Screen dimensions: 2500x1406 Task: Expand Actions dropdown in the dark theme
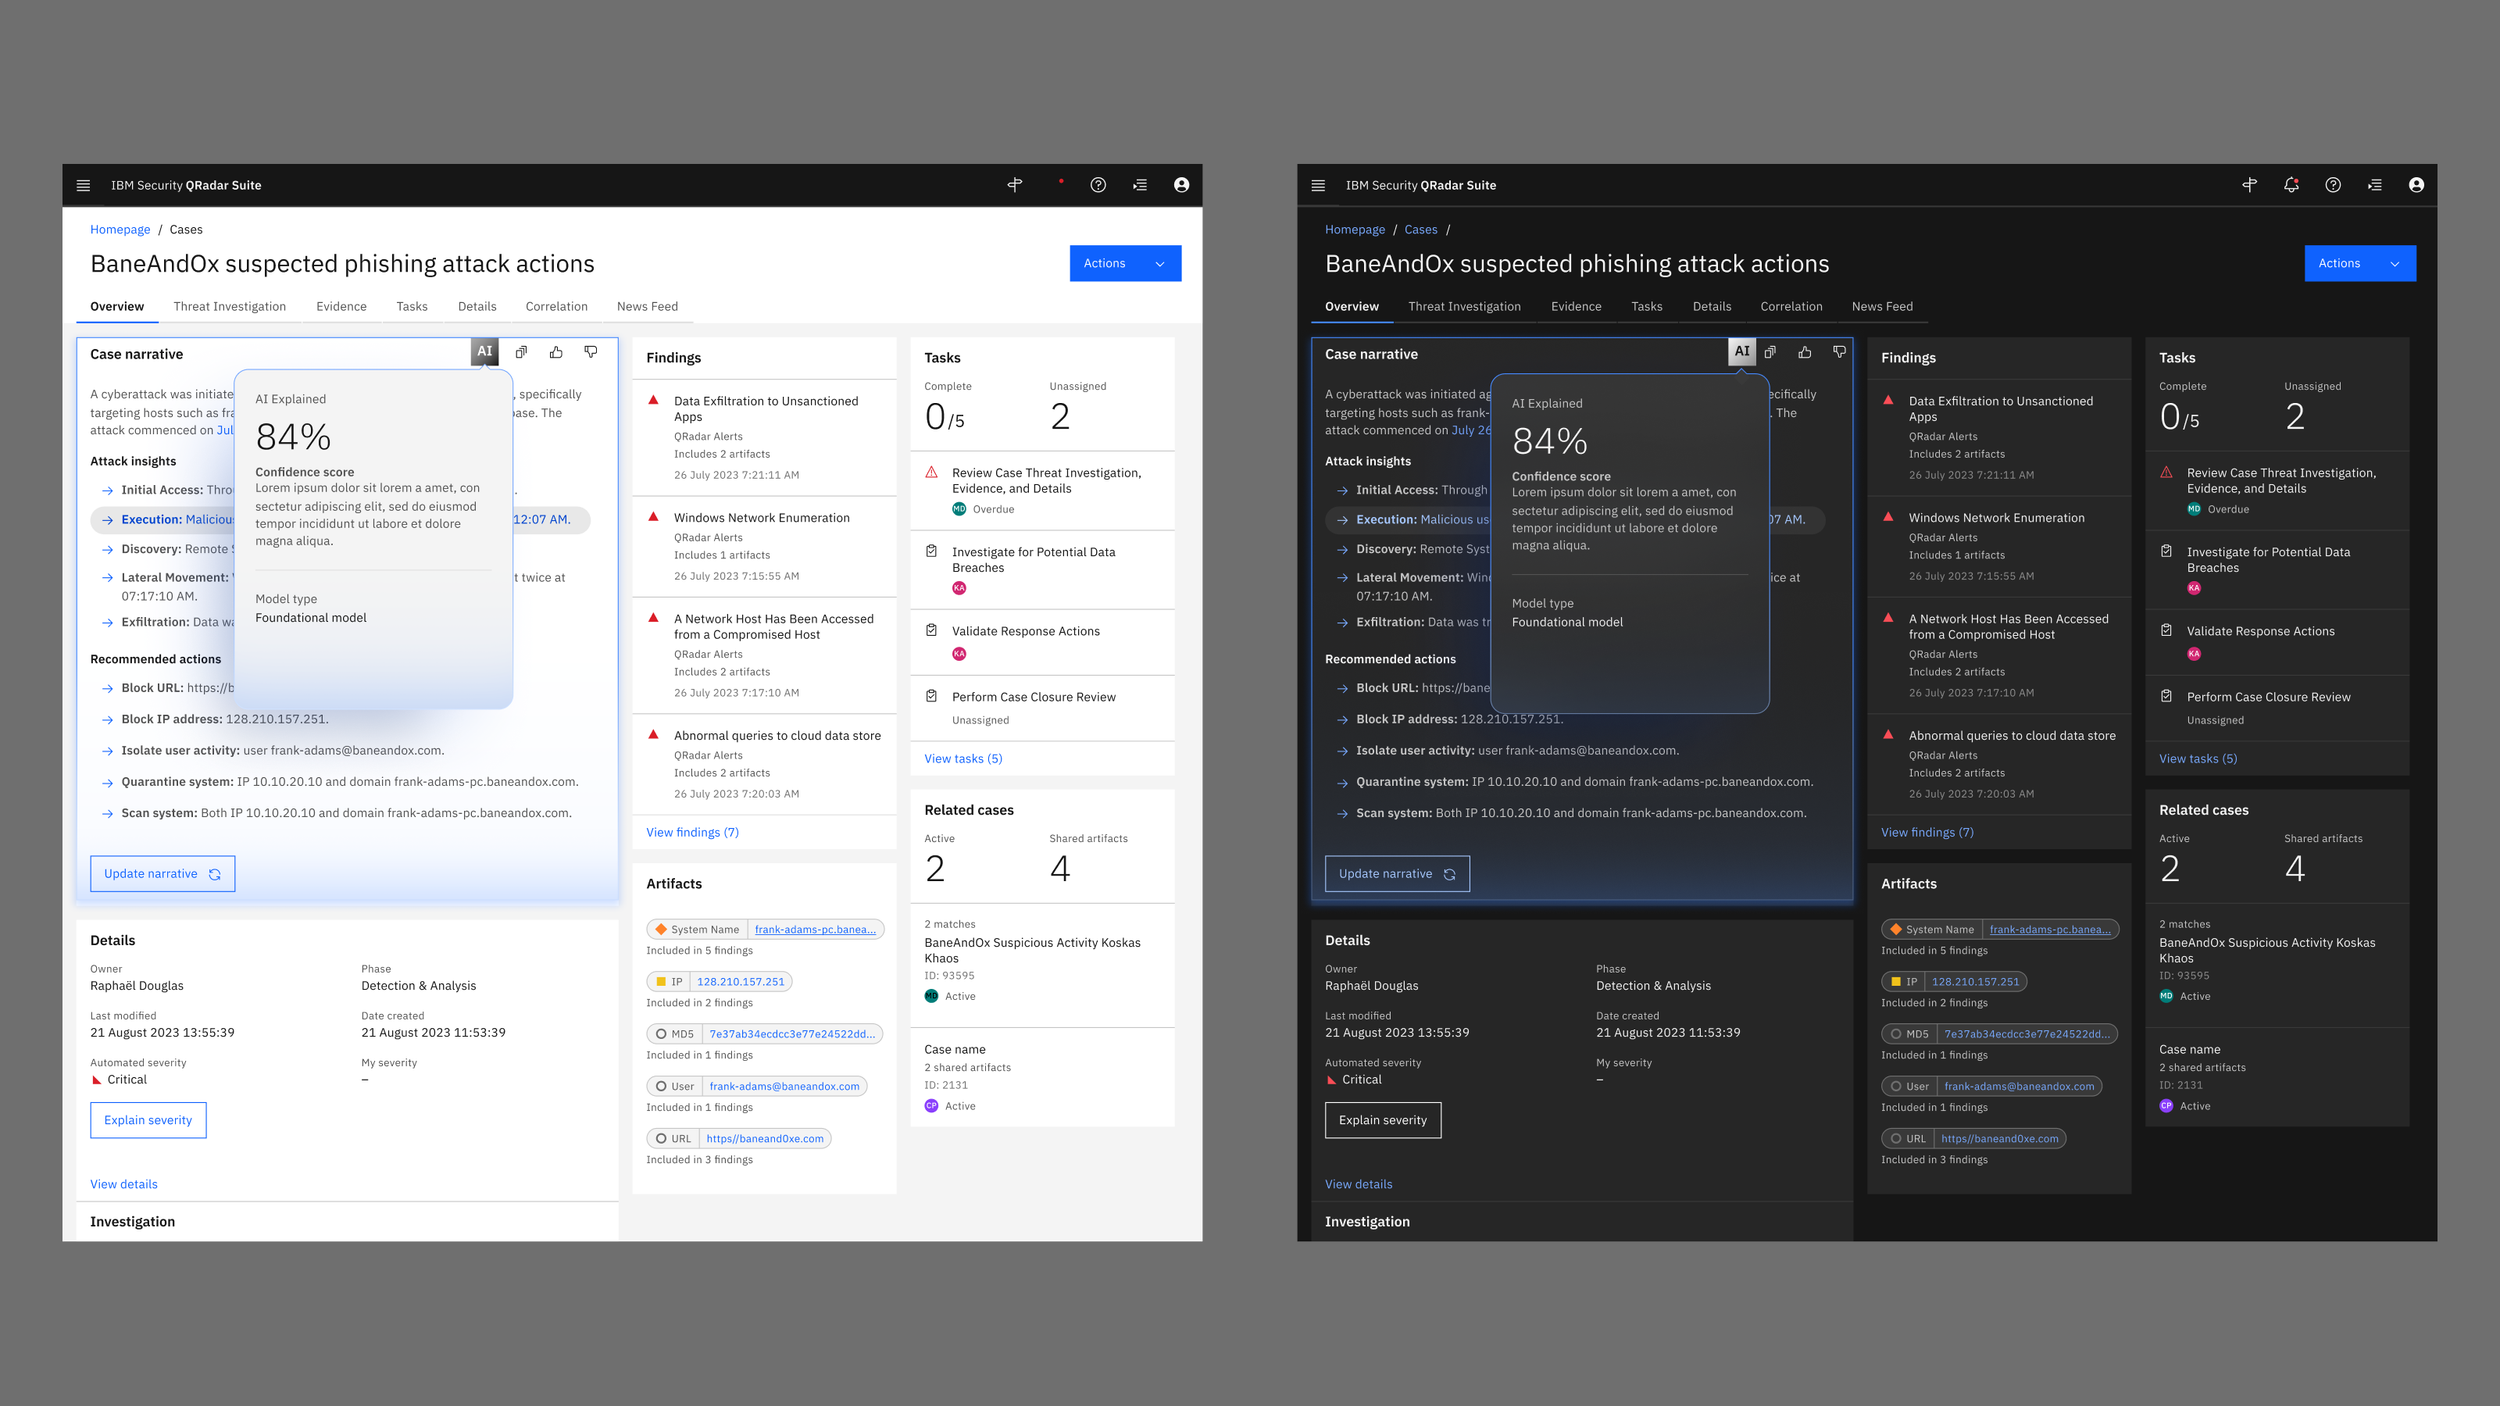coord(2359,263)
